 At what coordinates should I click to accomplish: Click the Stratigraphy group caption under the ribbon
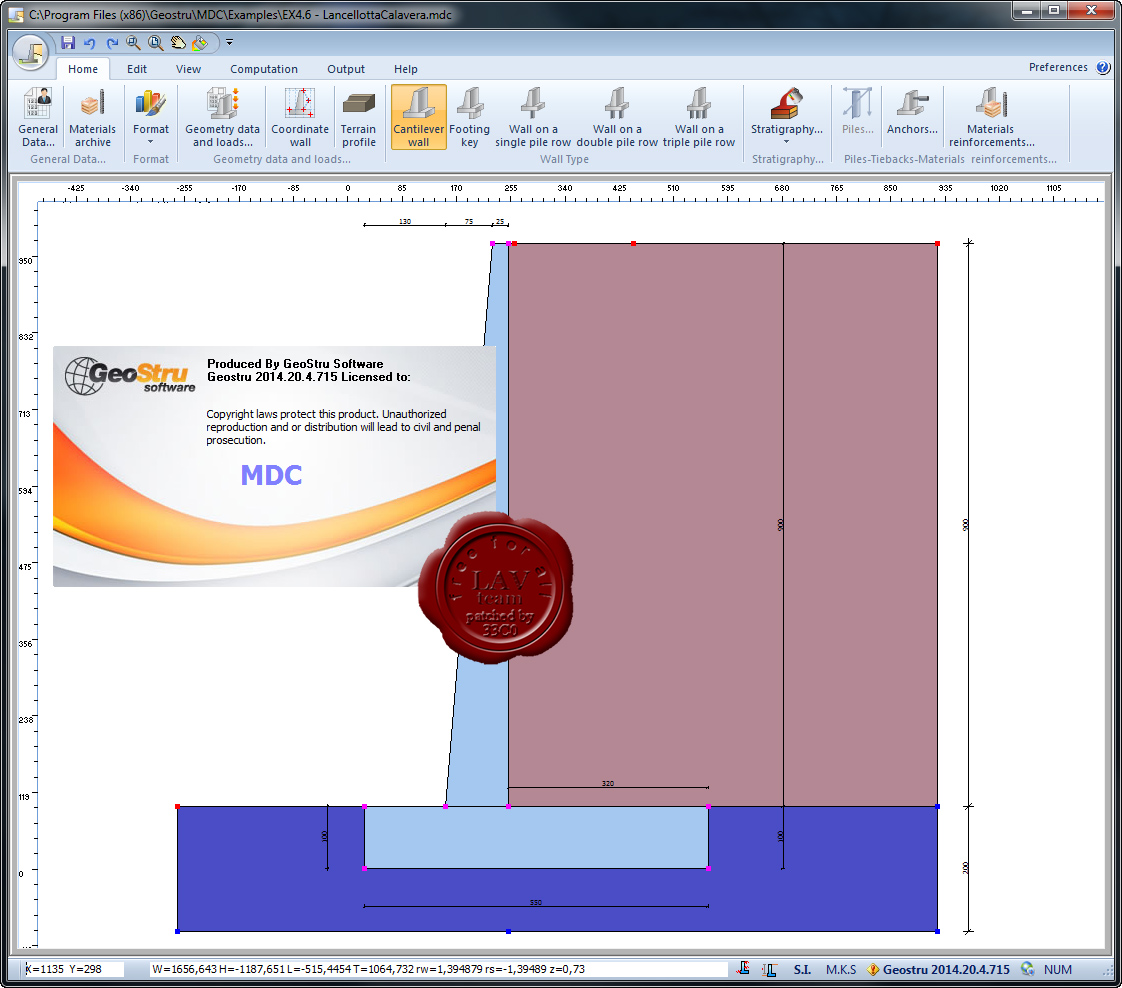[788, 159]
